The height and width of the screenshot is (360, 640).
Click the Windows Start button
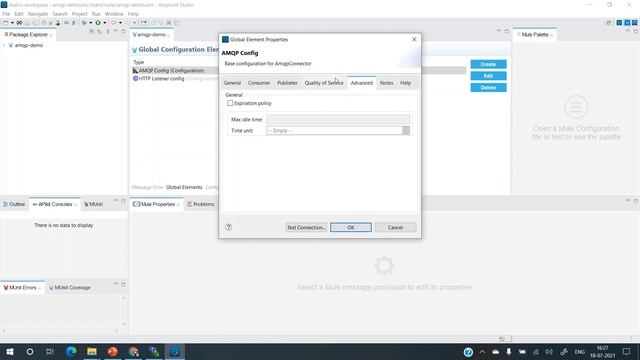10,351
